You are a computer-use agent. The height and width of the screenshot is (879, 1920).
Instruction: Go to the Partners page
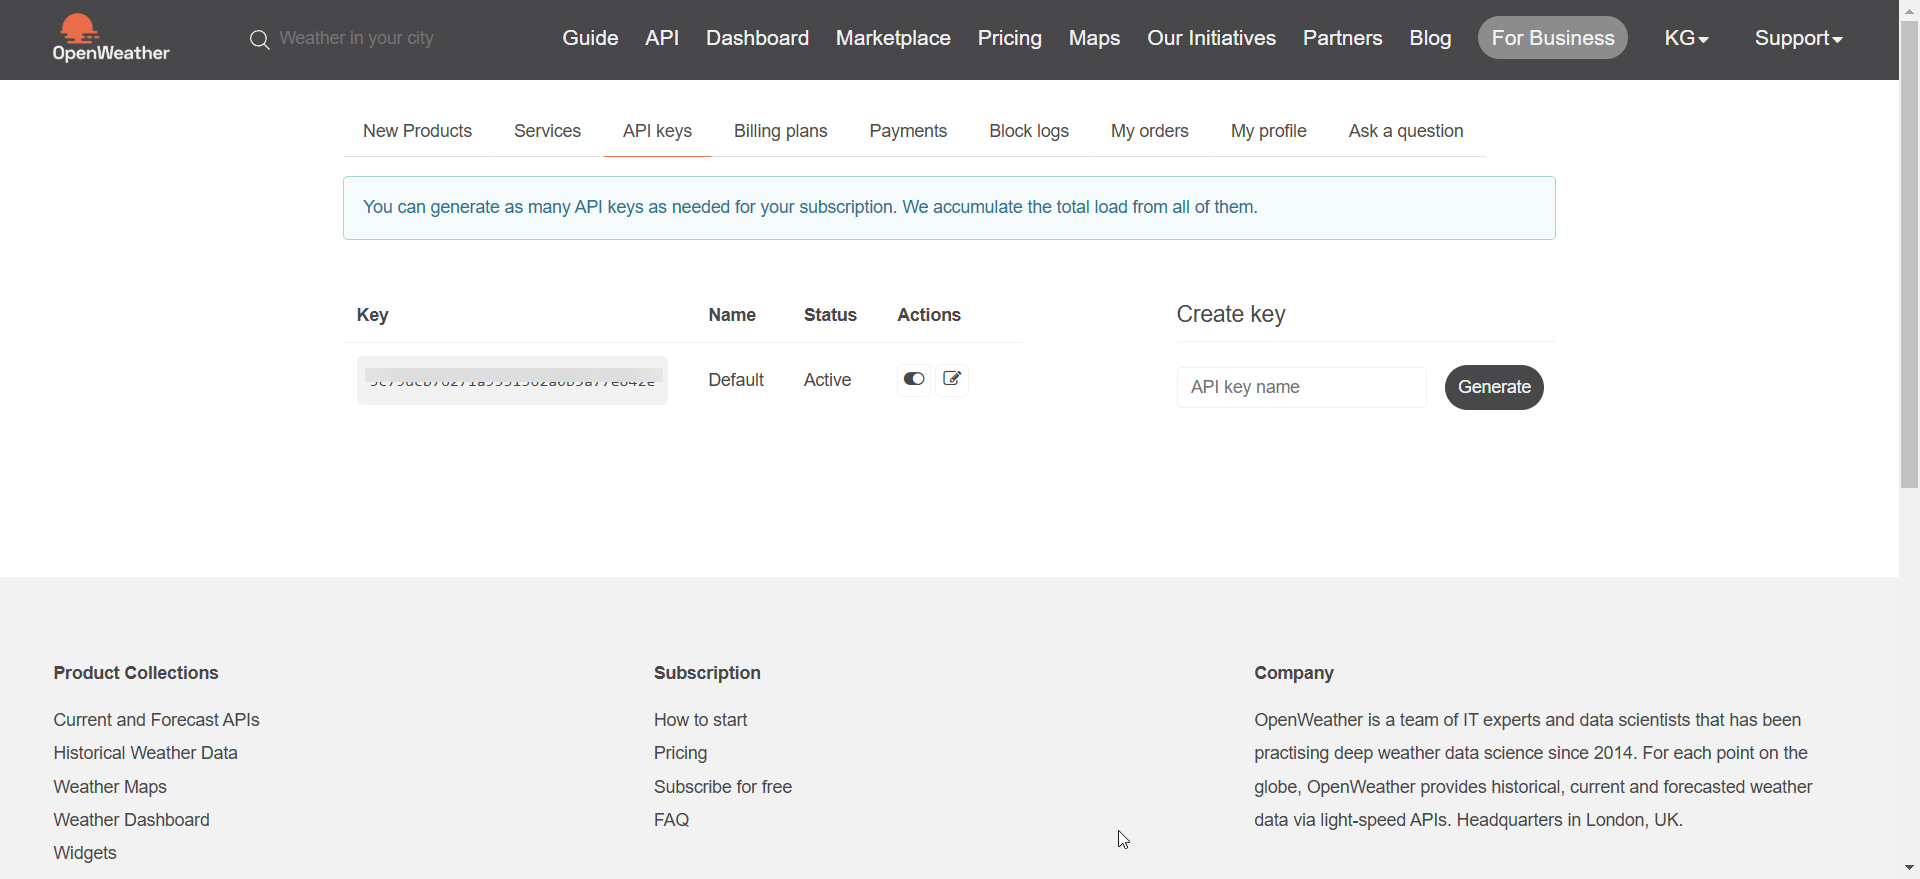pos(1342,38)
